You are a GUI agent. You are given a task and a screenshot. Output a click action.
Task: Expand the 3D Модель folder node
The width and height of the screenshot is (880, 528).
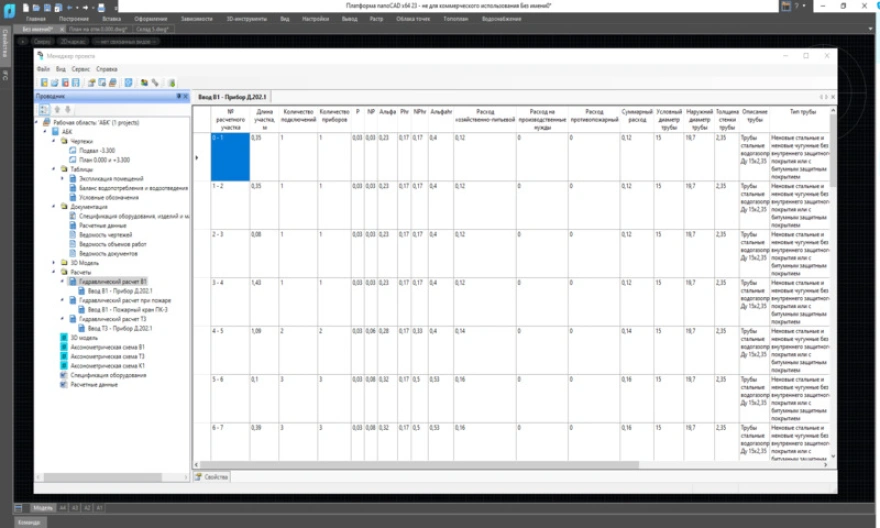(54, 263)
